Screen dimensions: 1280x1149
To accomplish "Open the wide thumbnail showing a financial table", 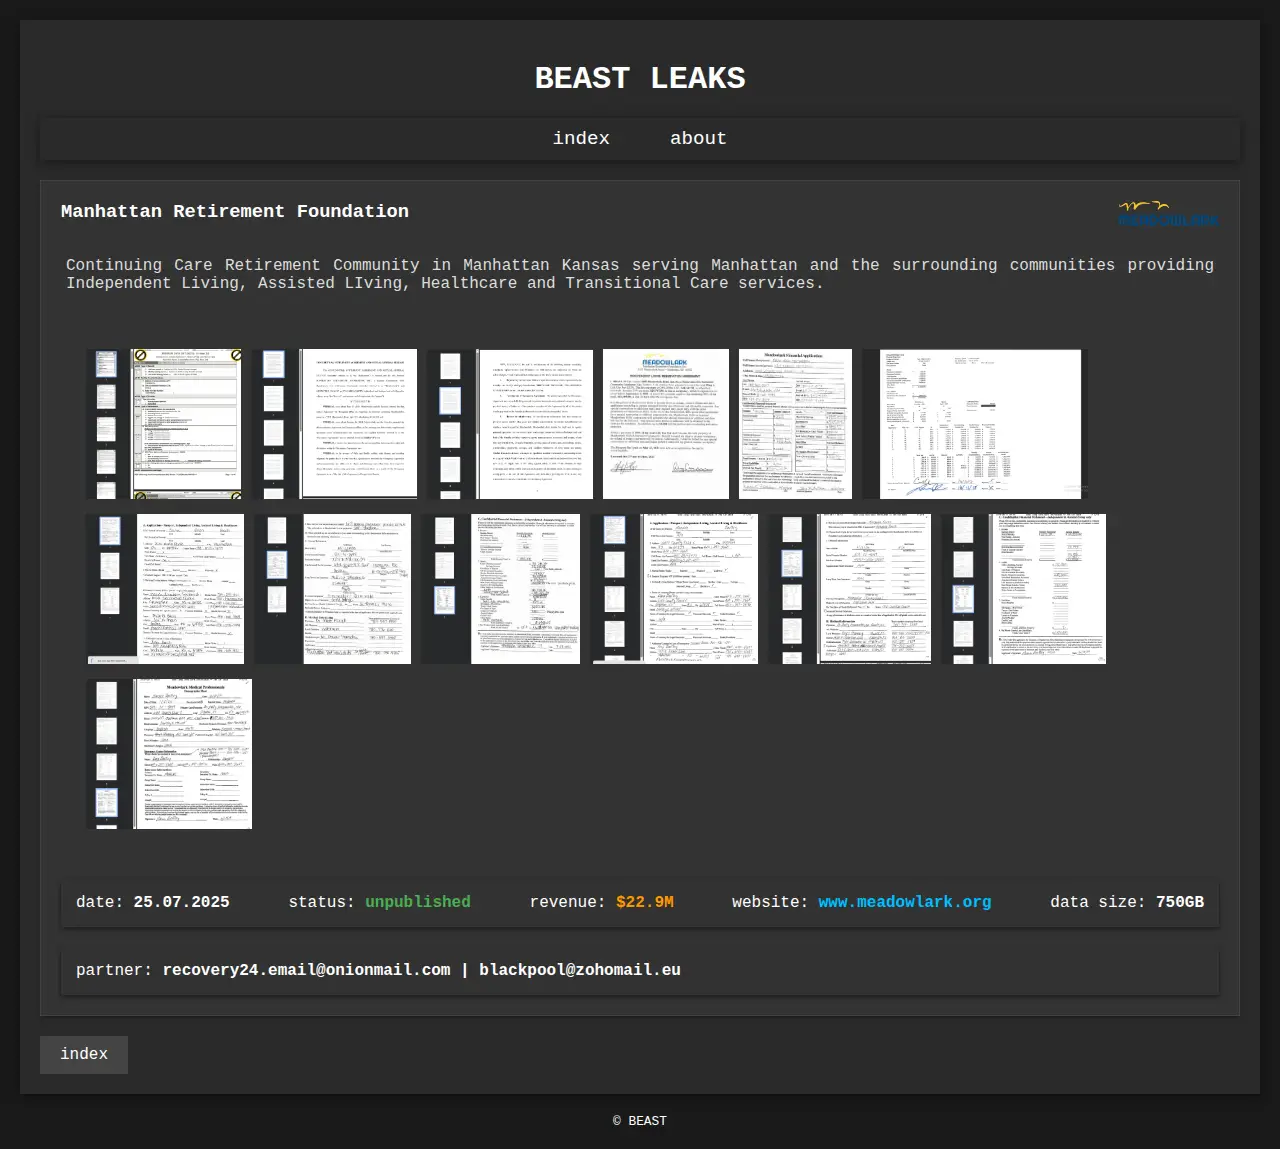I will tap(972, 424).
